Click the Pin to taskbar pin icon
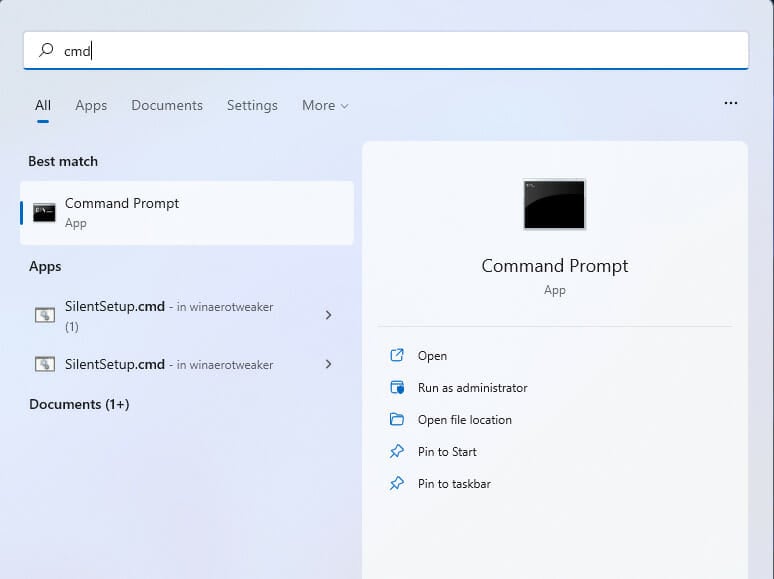The image size is (774, 579). 397,483
